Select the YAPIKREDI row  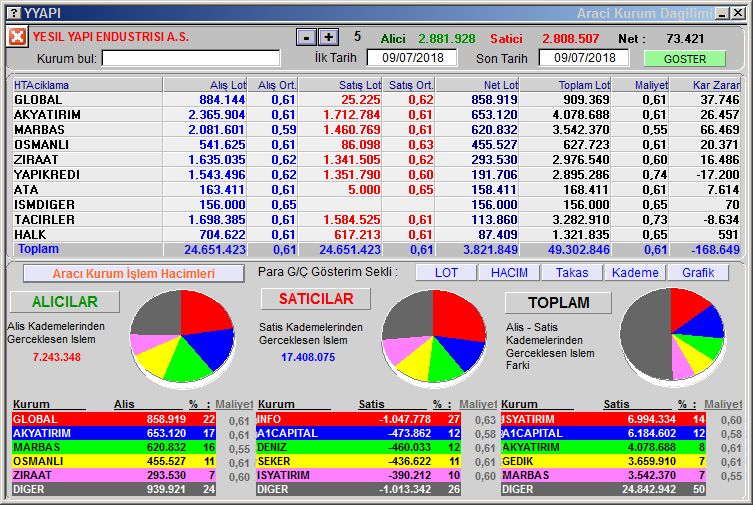pos(376,174)
